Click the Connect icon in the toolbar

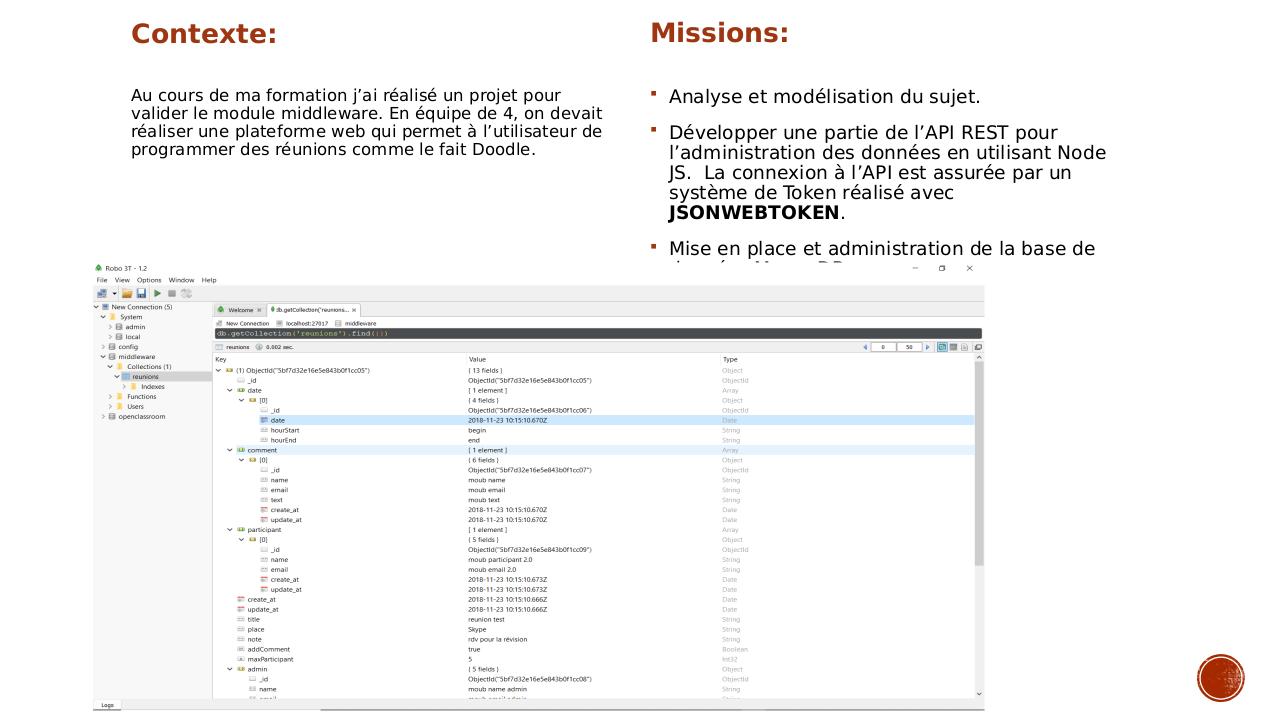tap(103, 293)
